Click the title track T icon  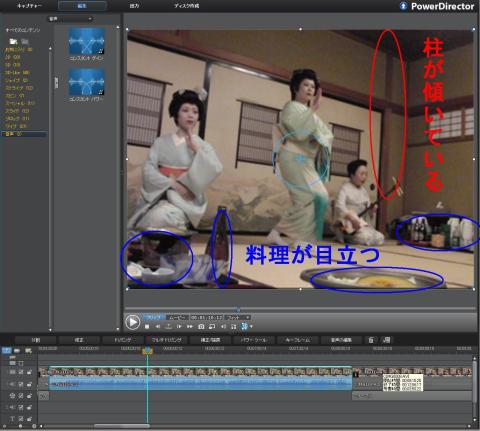12,419
